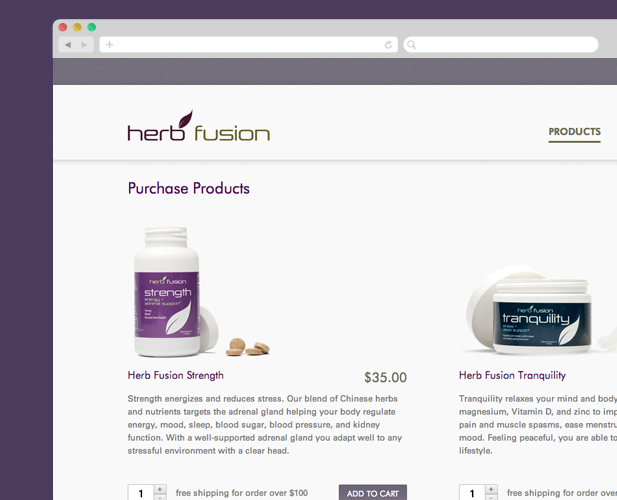Click the browser forward arrow
The height and width of the screenshot is (500, 617).
point(84,45)
